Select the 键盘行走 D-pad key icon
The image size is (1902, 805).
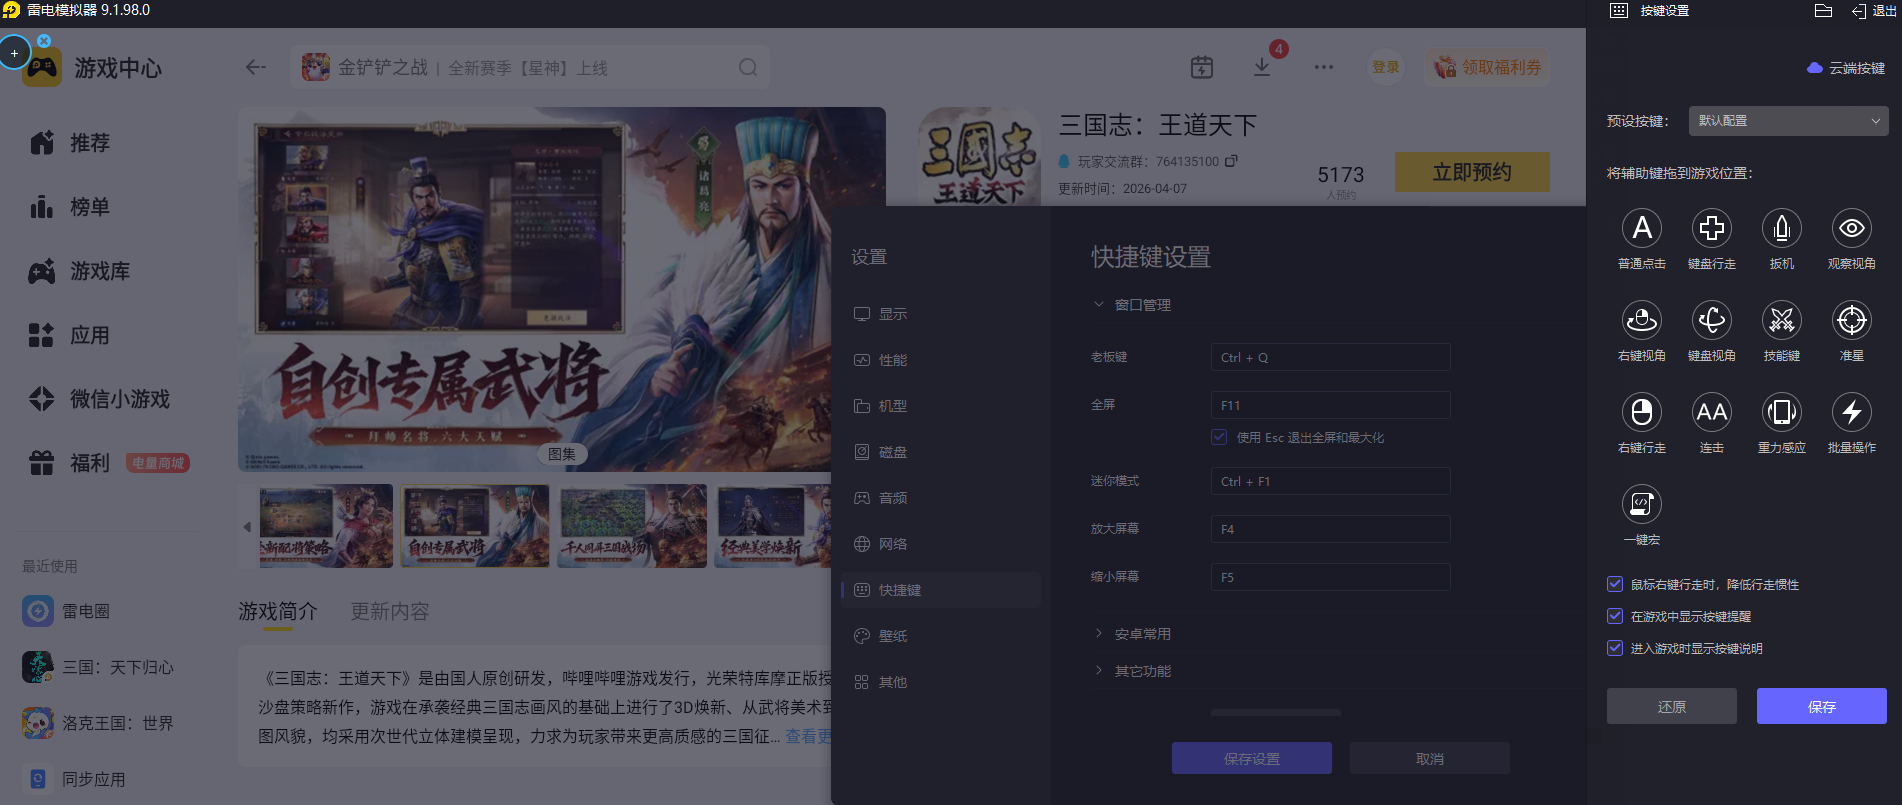(x=1711, y=228)
